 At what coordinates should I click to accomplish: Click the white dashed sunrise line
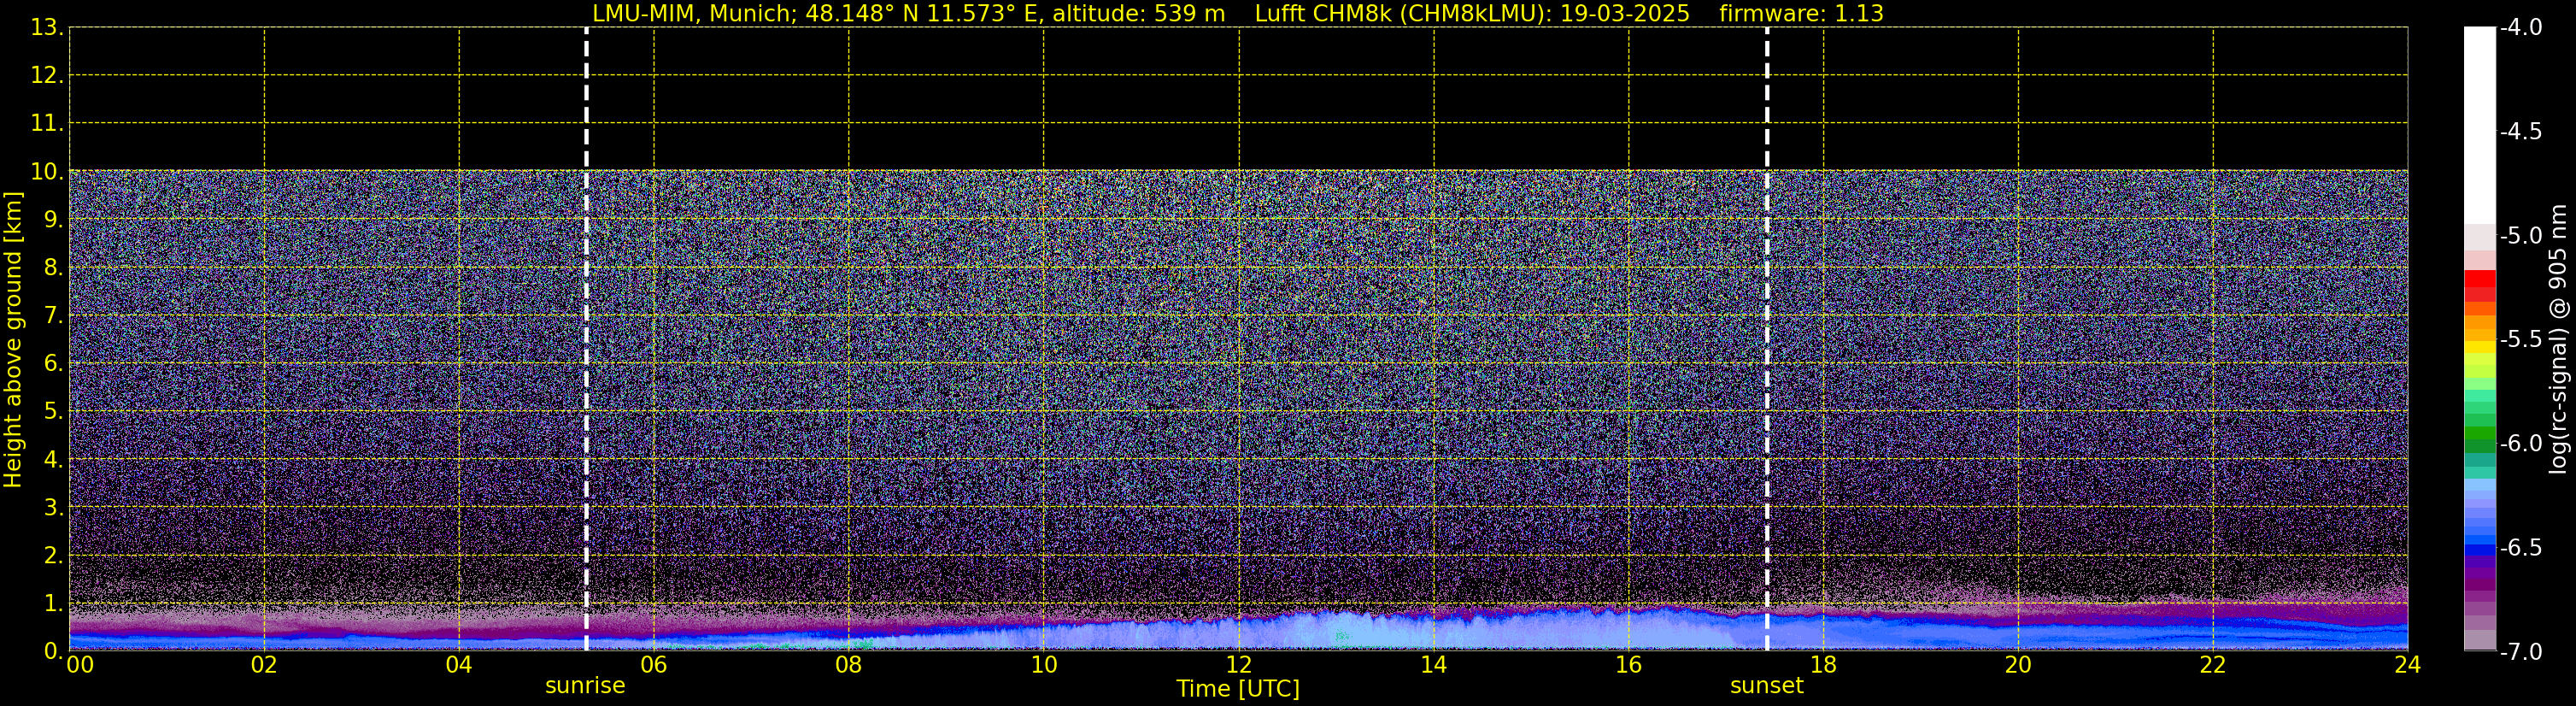tap(586, 339)
